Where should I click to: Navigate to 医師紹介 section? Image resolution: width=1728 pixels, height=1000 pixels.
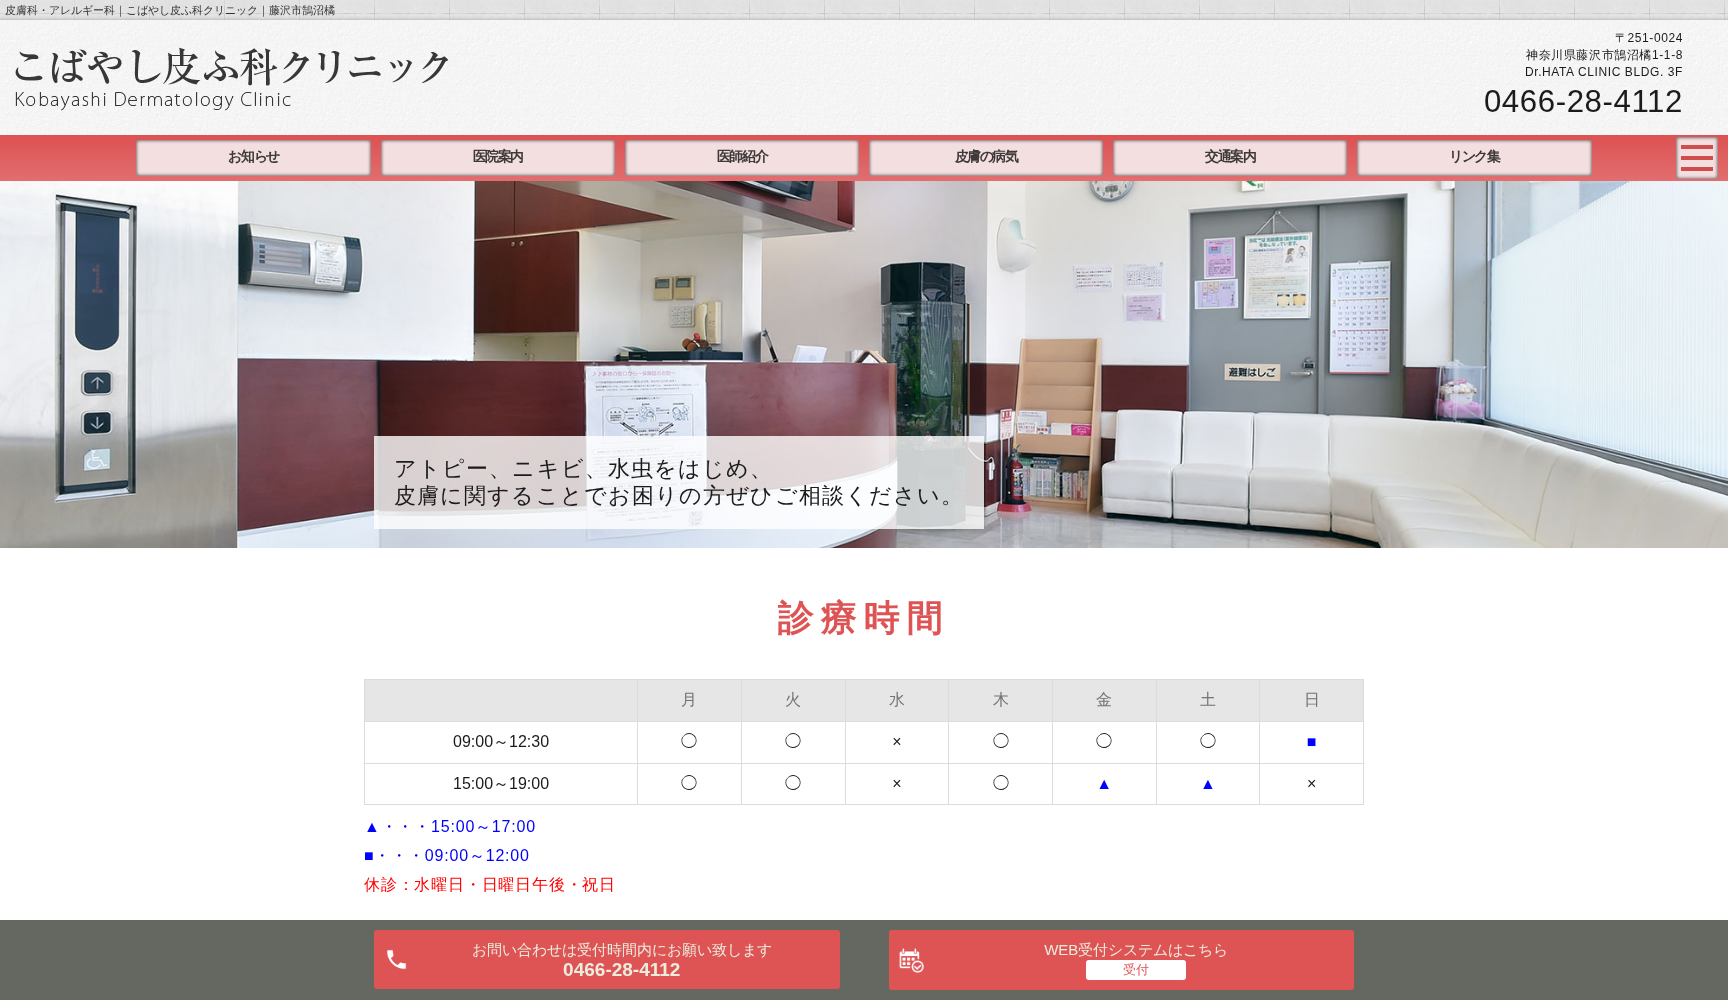(741, 157)
